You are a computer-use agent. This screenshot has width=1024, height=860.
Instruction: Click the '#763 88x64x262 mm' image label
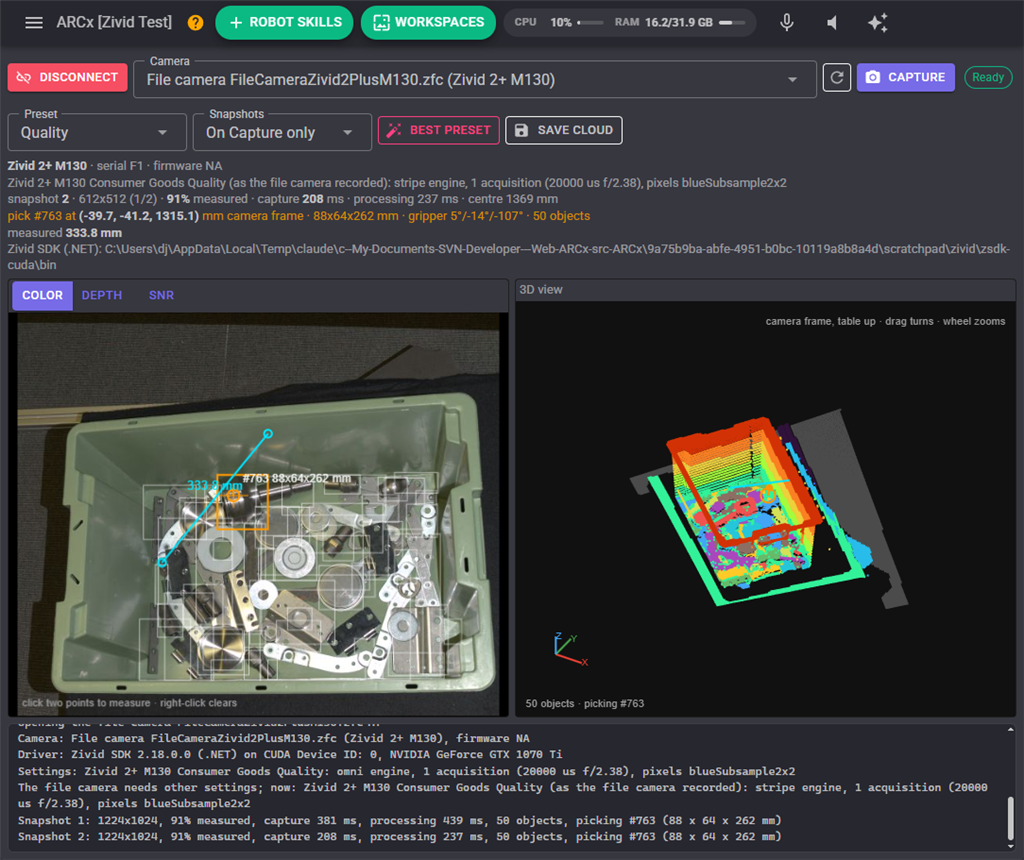pos(297,478)
